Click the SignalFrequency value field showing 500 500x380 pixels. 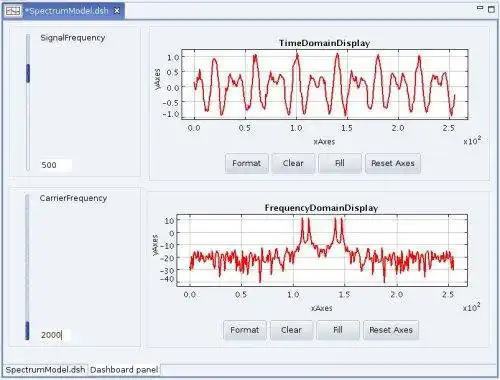point(56,165)
